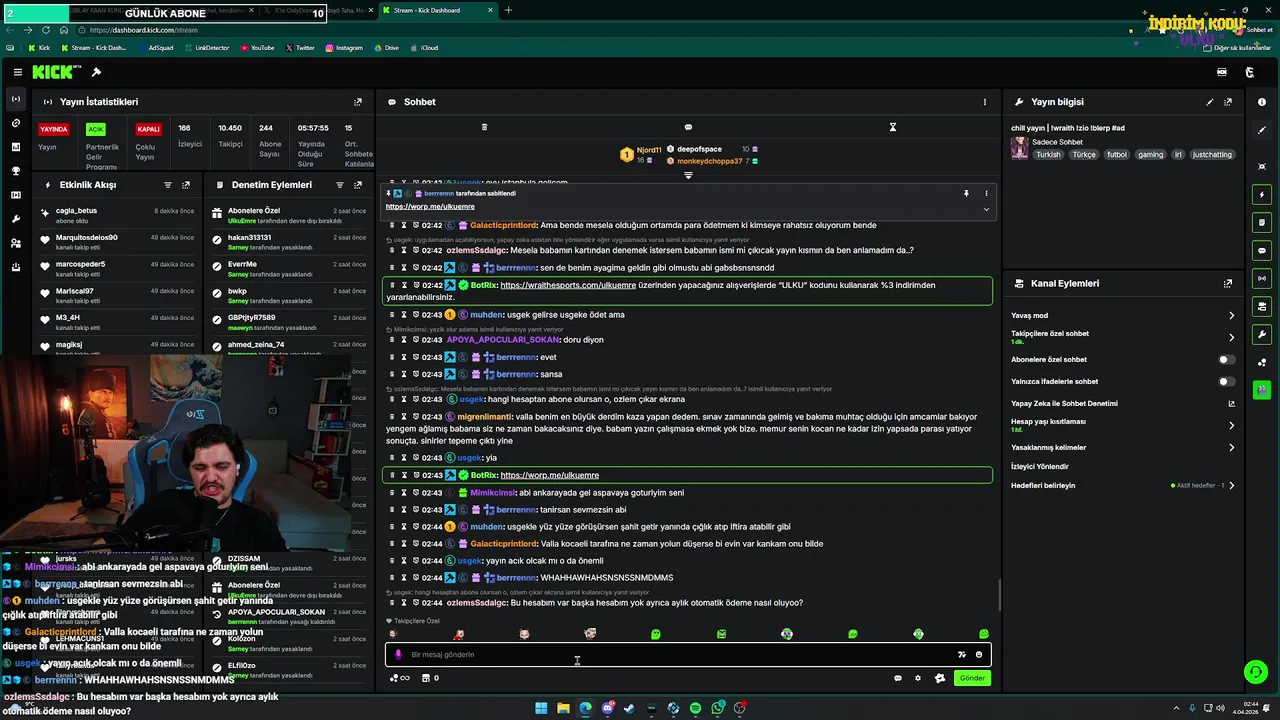Collapse the top chatters bar with the chevron
This screenshot has height=720, width=1280.
pos(688,175)
